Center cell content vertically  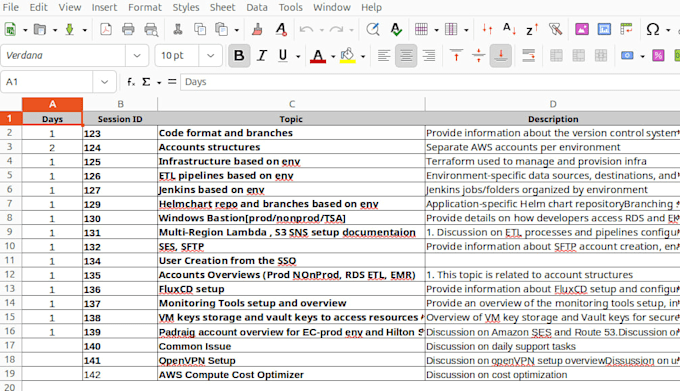tap(478, 55)
